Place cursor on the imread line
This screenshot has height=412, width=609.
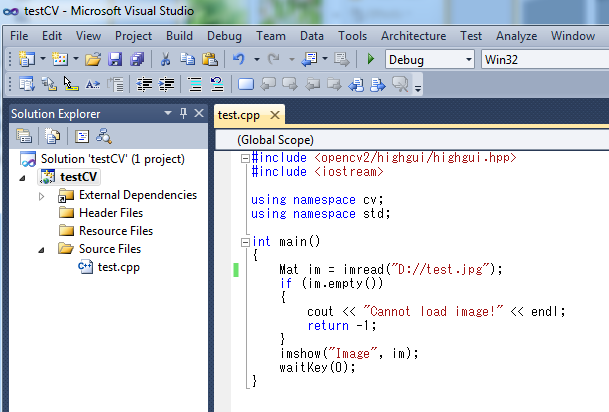pos(390,269)
